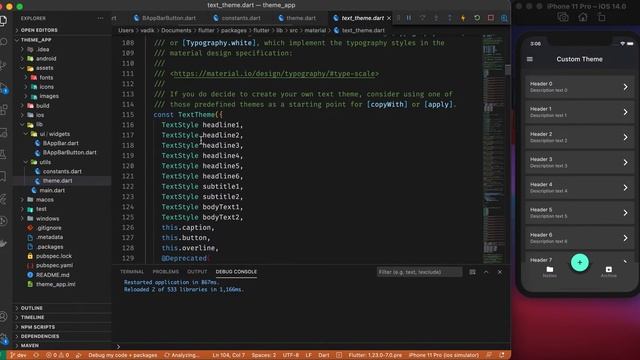This screenshot has height=360, width=640.
Task: Tap the Notes folder tab in the app
Action: pos(549,271)
